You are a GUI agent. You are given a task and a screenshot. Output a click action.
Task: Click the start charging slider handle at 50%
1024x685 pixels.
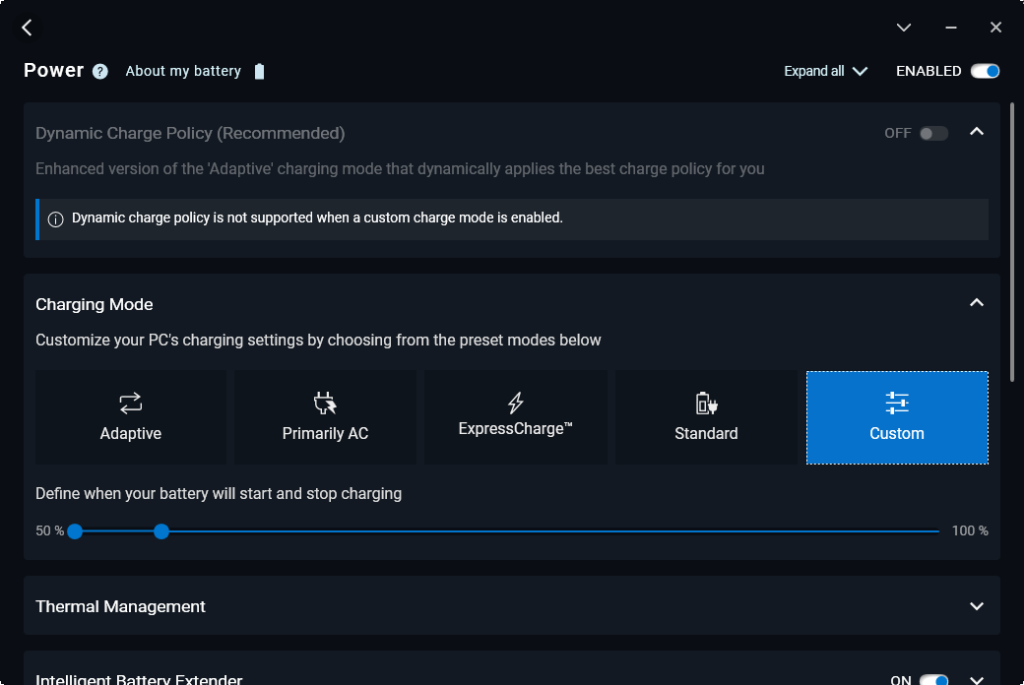(75, 531)
